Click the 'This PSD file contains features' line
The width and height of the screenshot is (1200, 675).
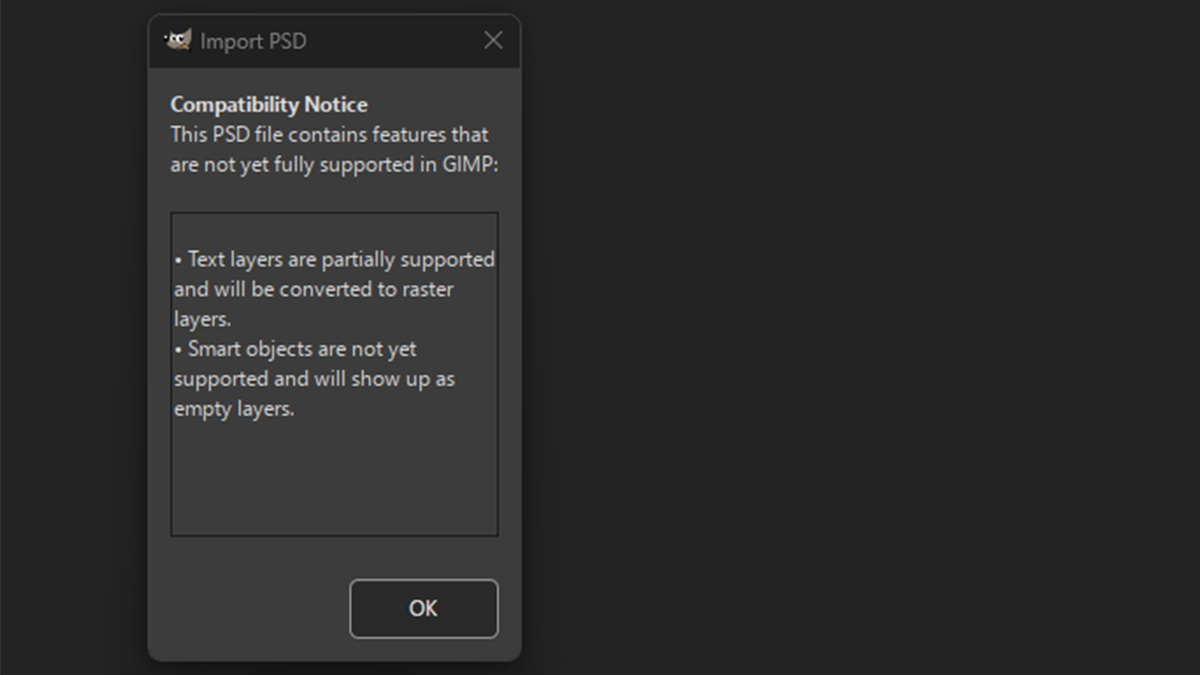tap(329, 134)
